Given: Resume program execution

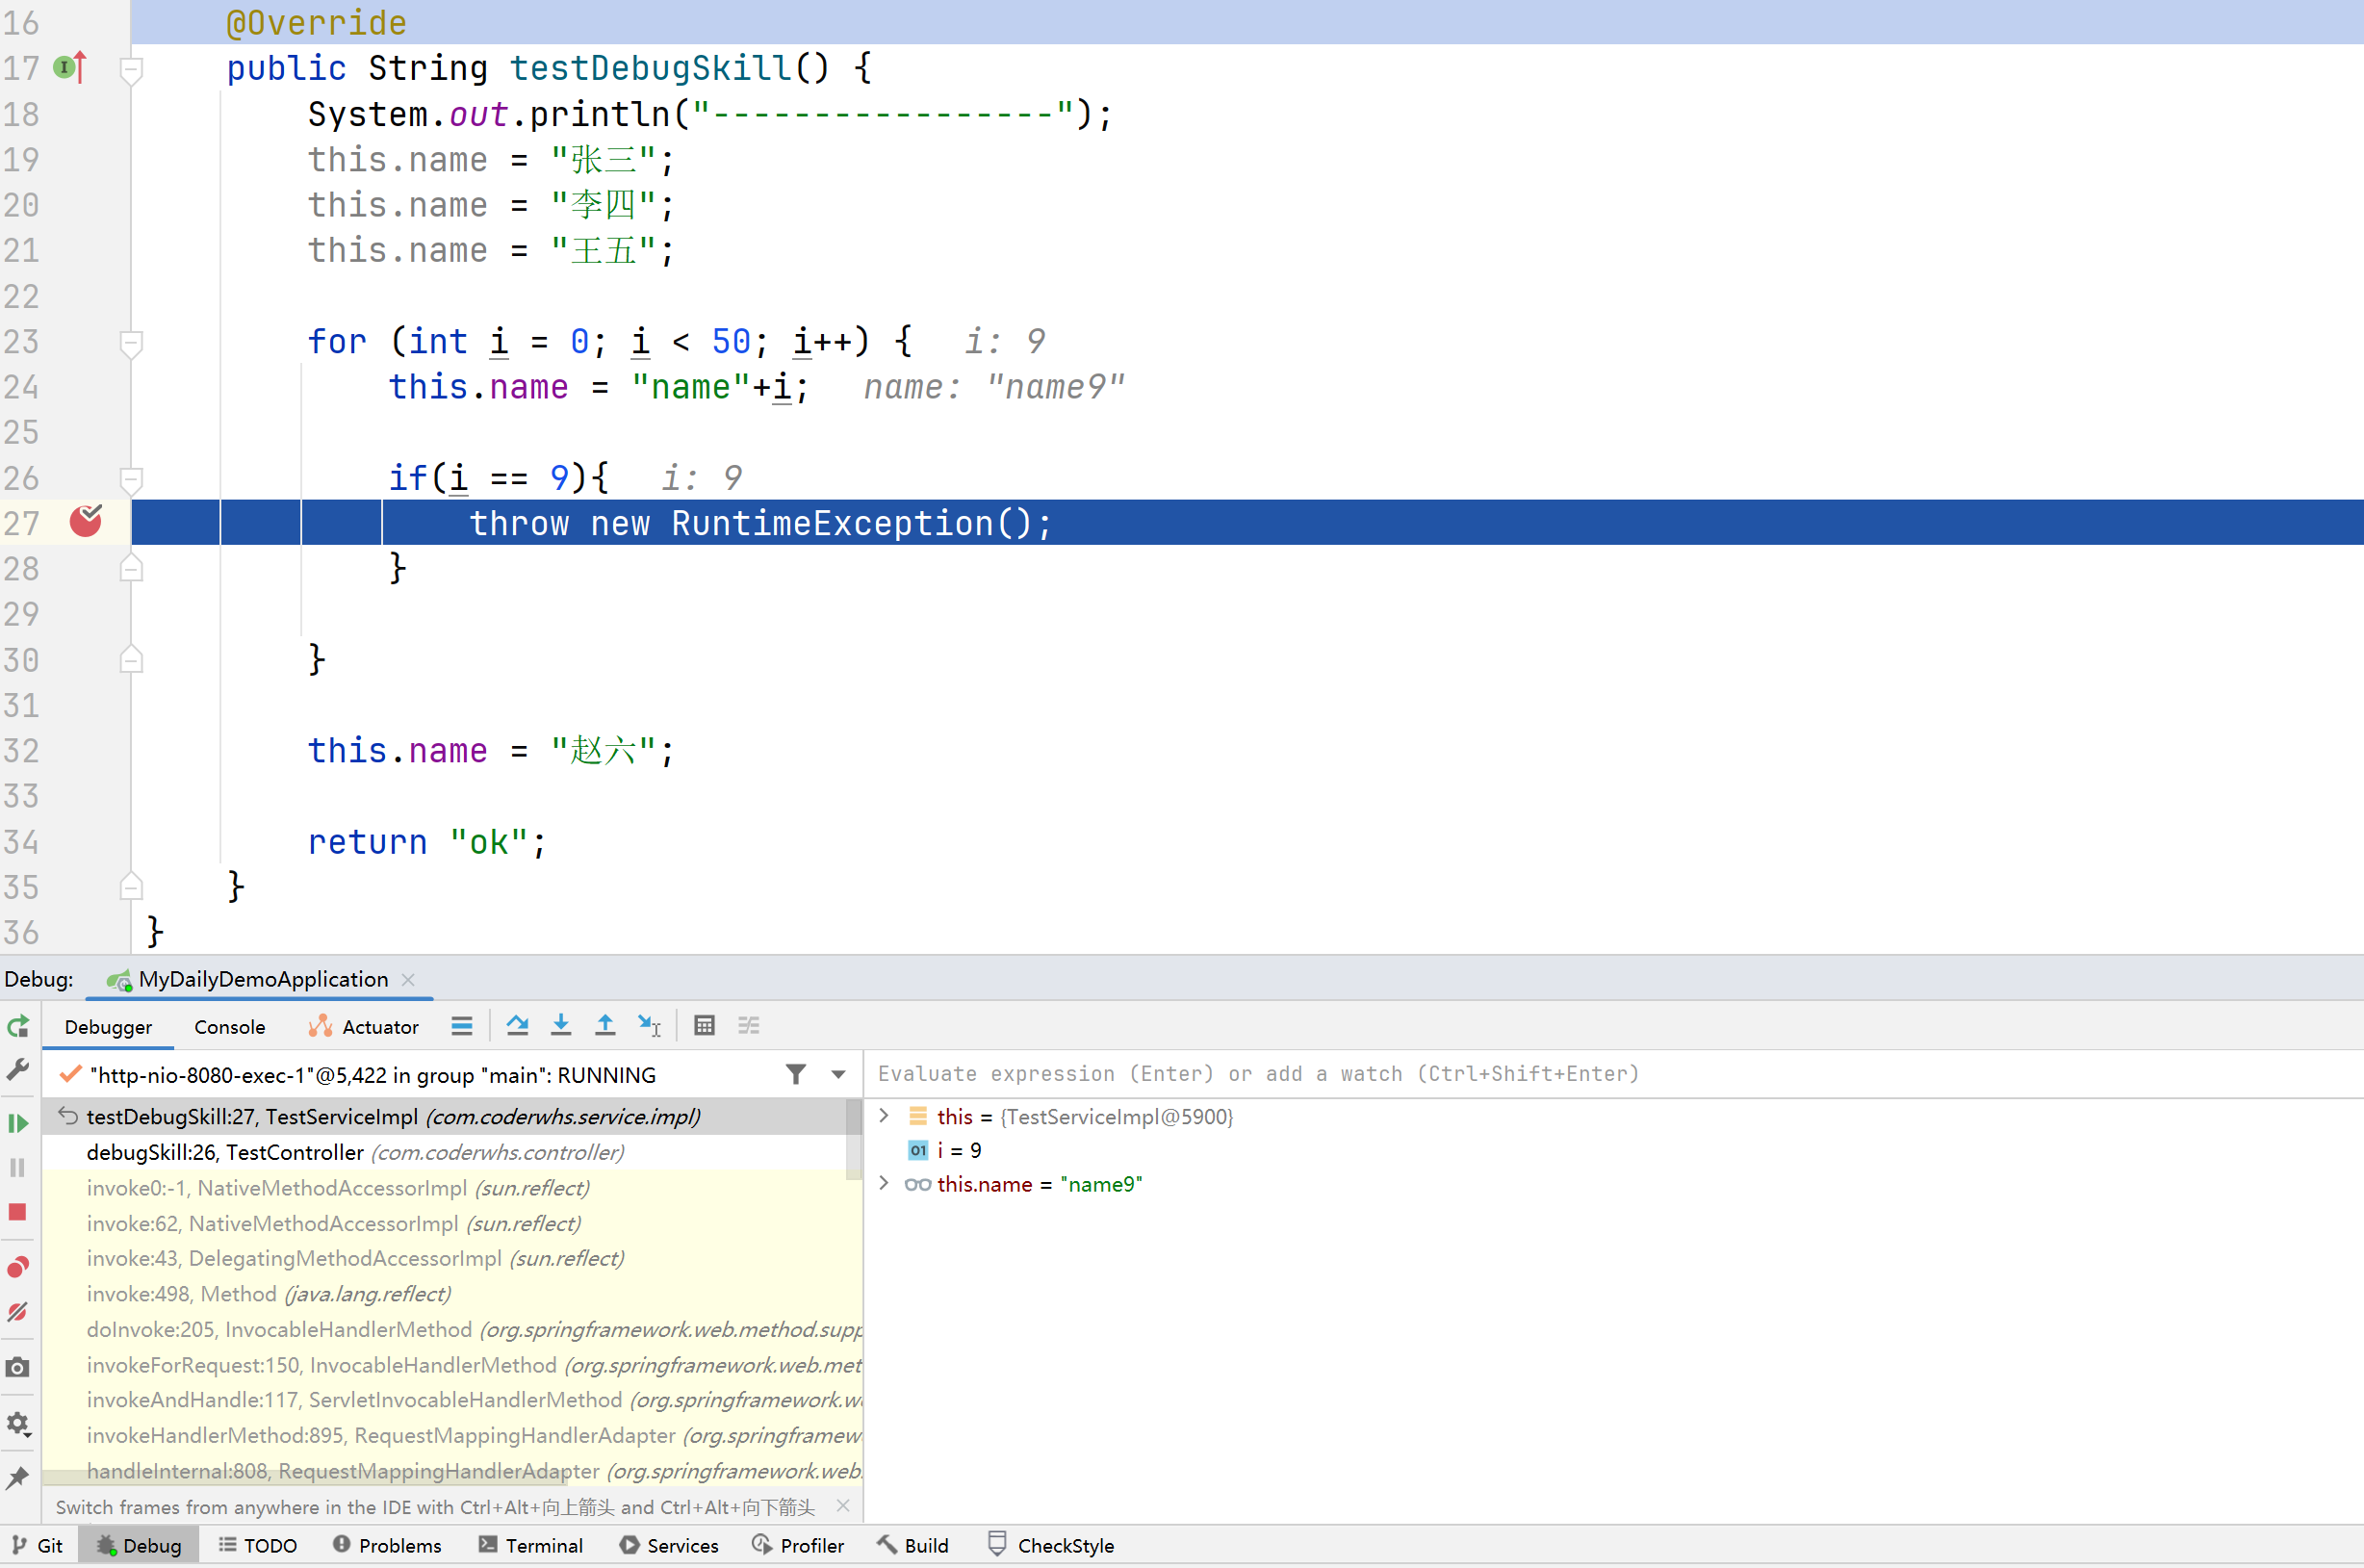Looking at the screenshot, I should point(18,1123).
